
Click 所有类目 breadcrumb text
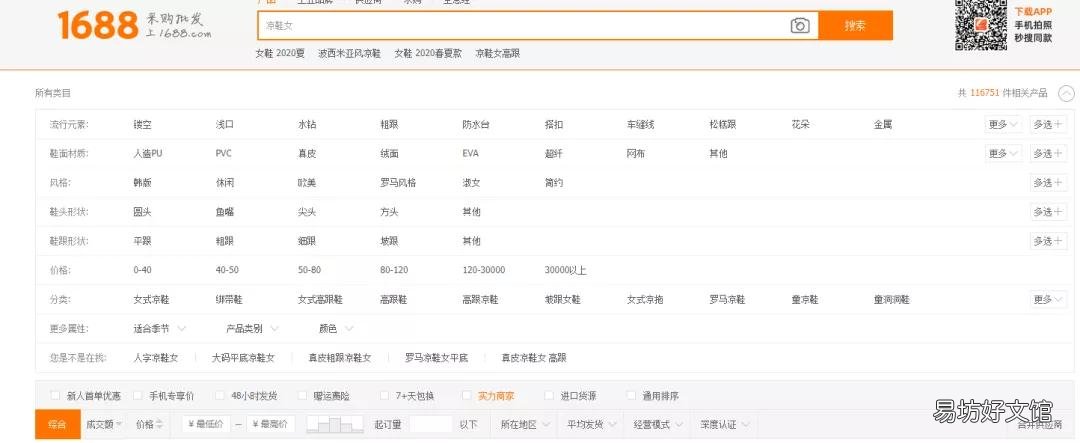tap(53, 93)
